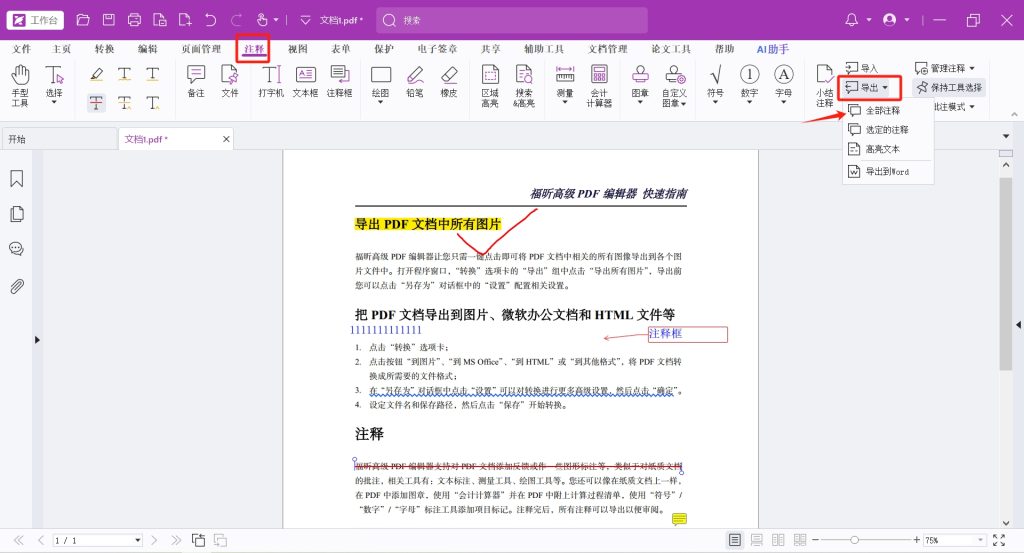Expand the Stamp (图章) dropdown
The width and height of the screenshot is (1024, 553).
tap(640, 103)
